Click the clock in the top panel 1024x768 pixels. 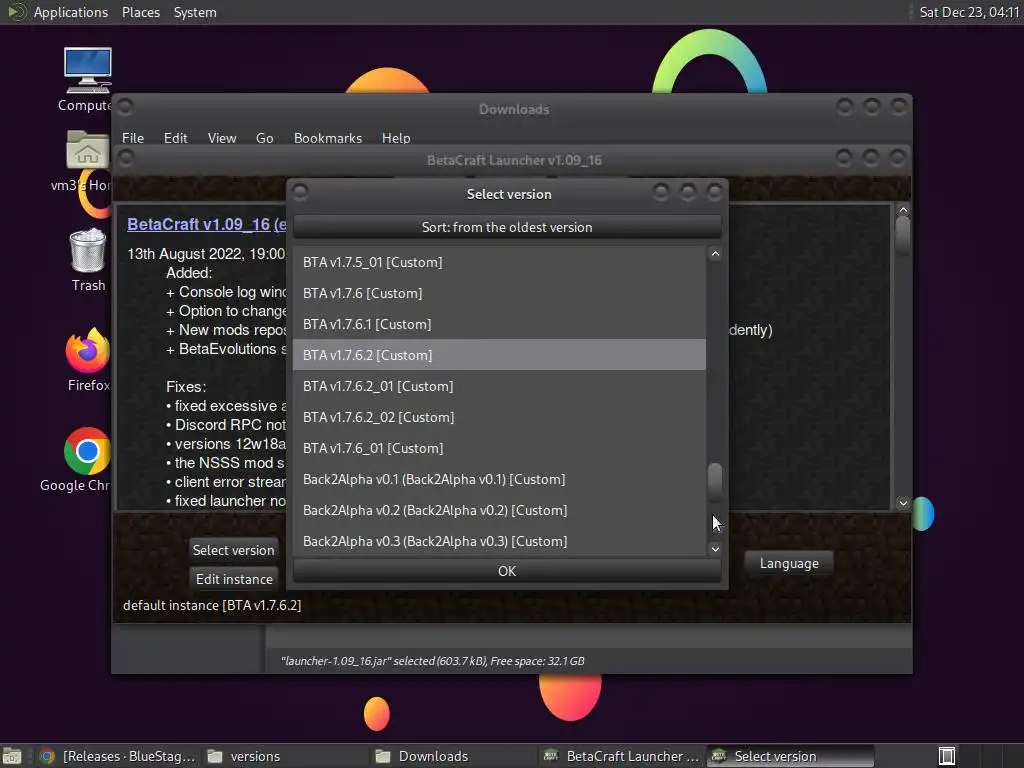(969, 12)
